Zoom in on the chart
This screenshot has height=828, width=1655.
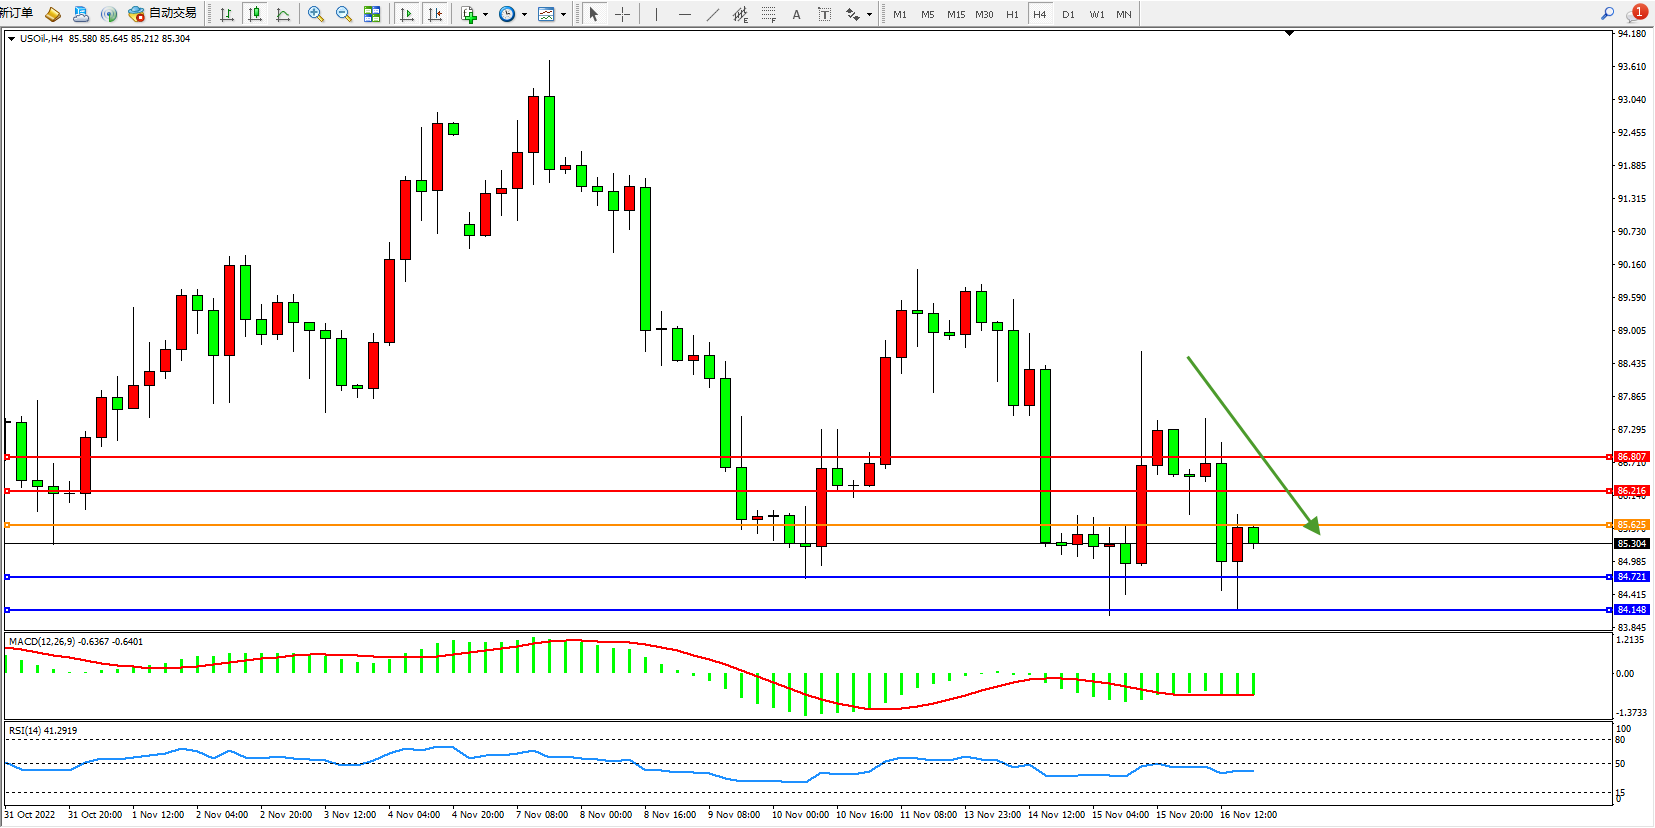[x=316, y=14]
